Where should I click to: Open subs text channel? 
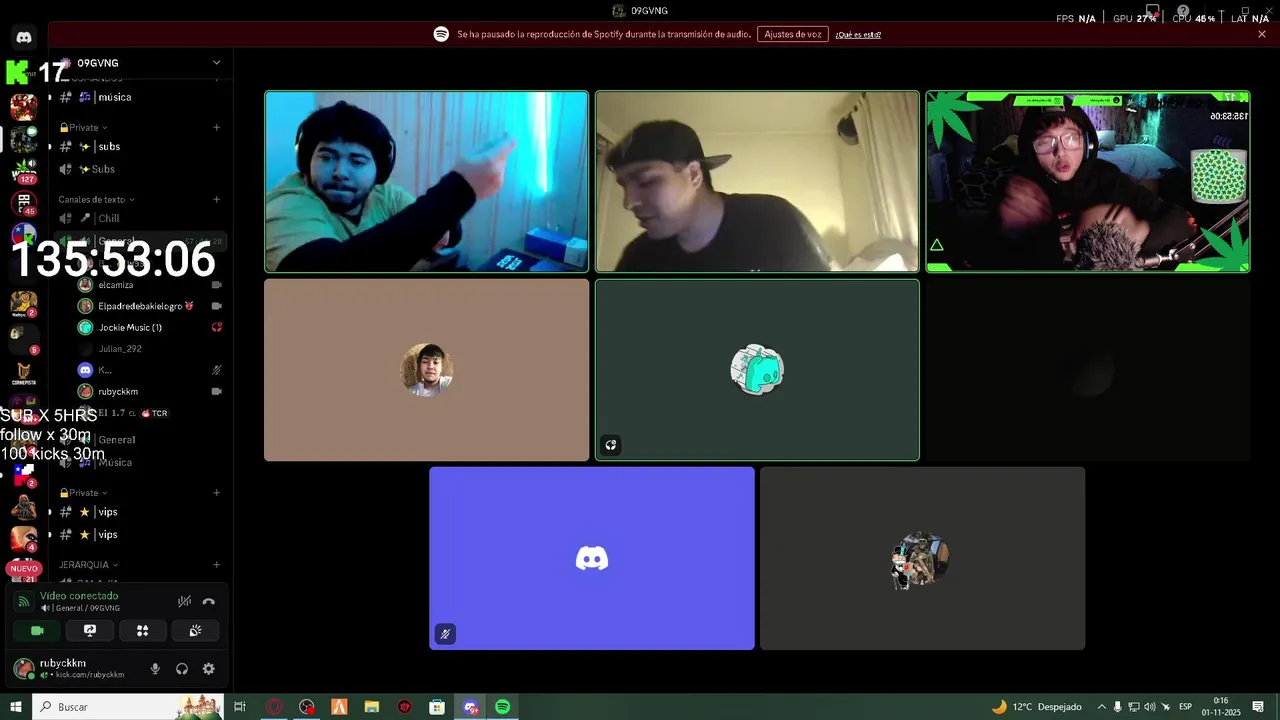pyautogui.click(x=140, y=147)
